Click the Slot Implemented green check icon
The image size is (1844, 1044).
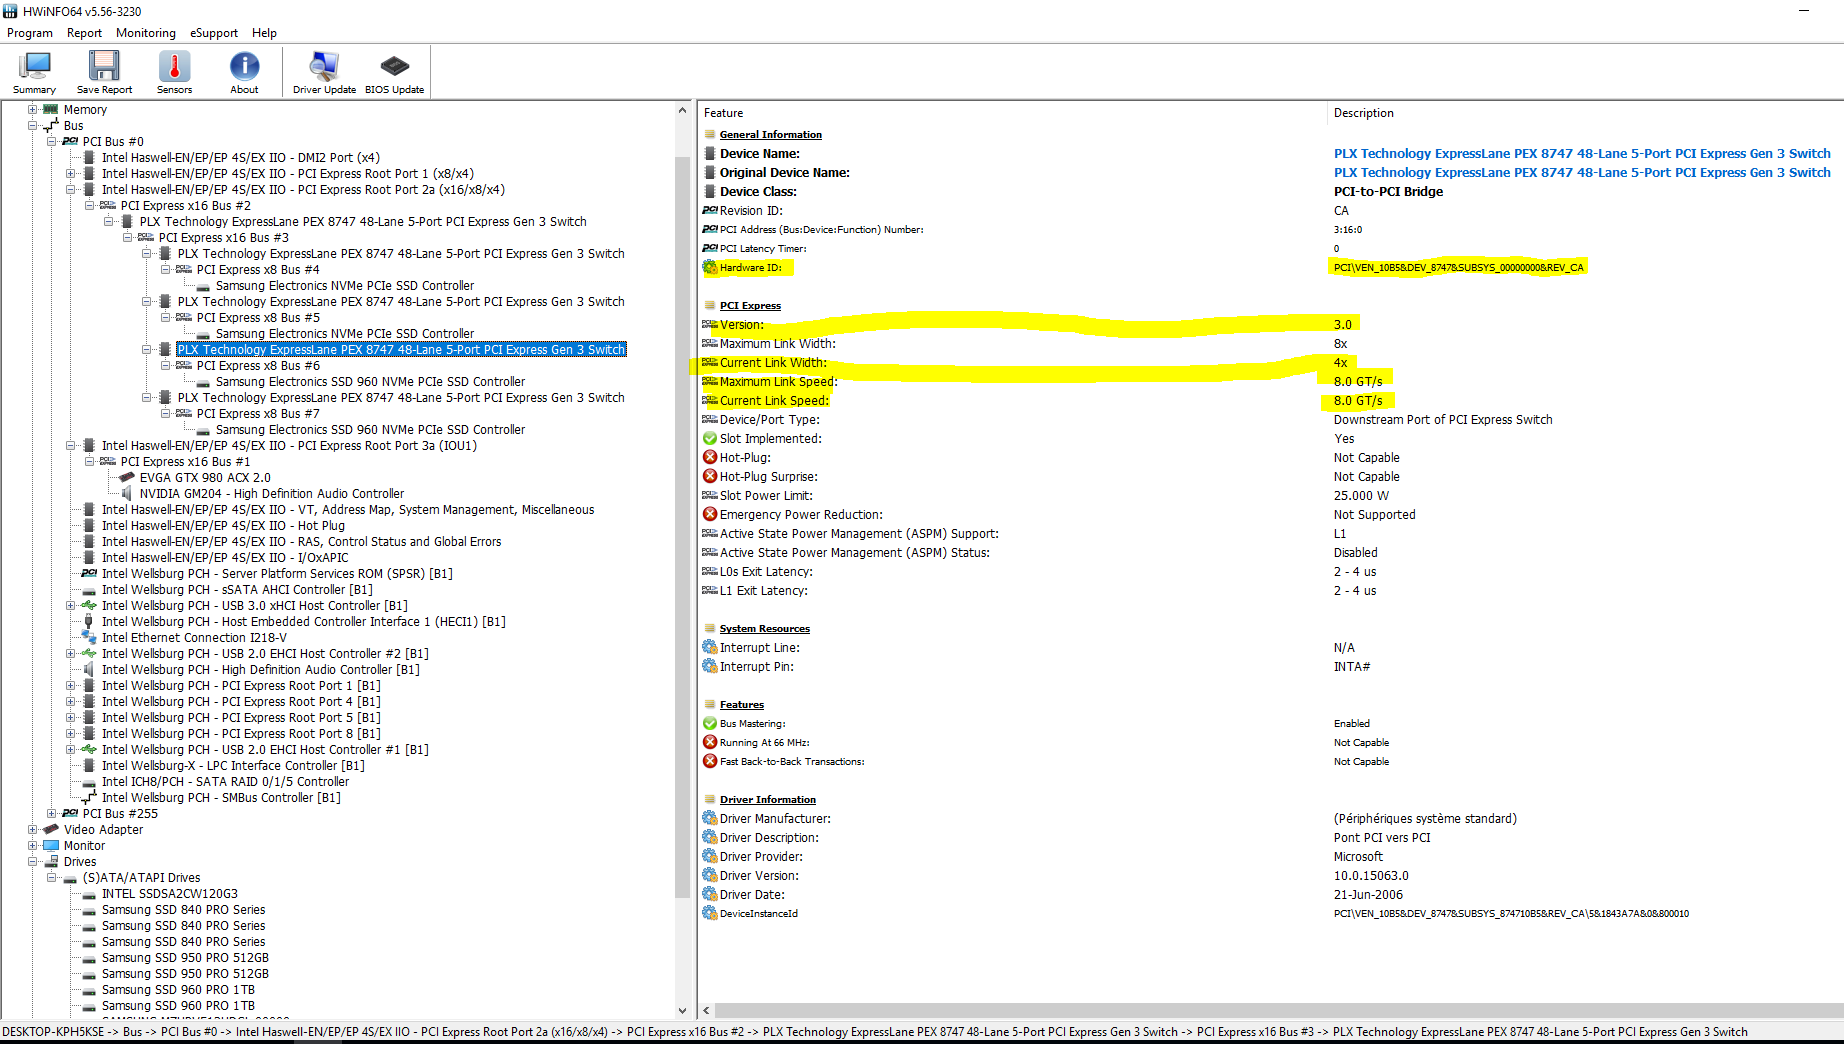710,438
